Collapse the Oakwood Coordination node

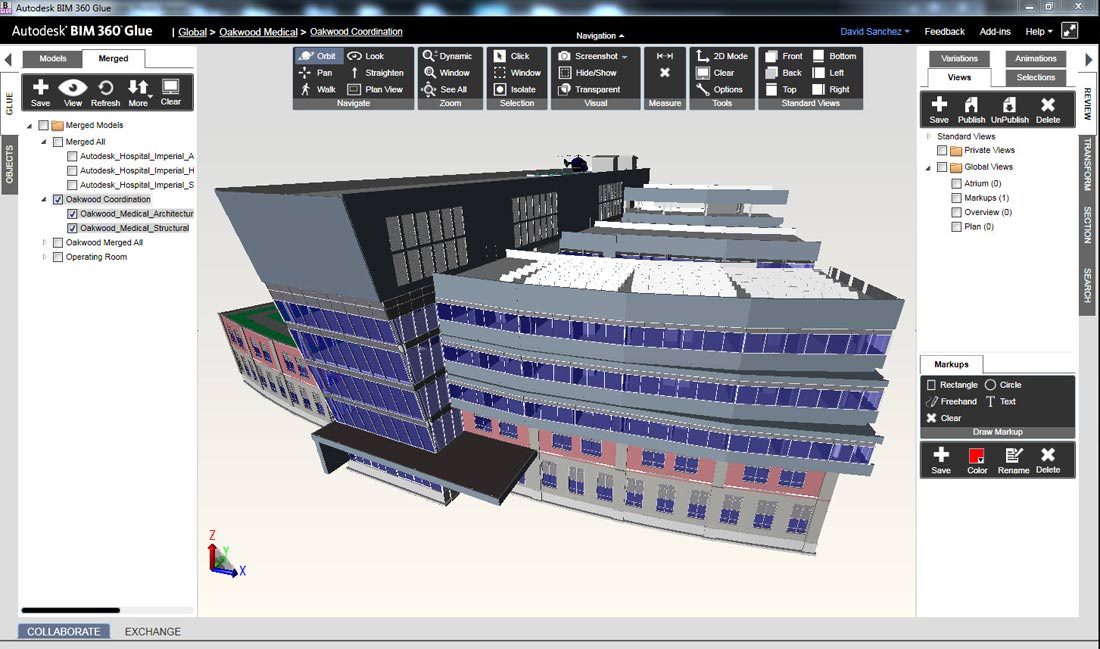[x=44, y=199]
